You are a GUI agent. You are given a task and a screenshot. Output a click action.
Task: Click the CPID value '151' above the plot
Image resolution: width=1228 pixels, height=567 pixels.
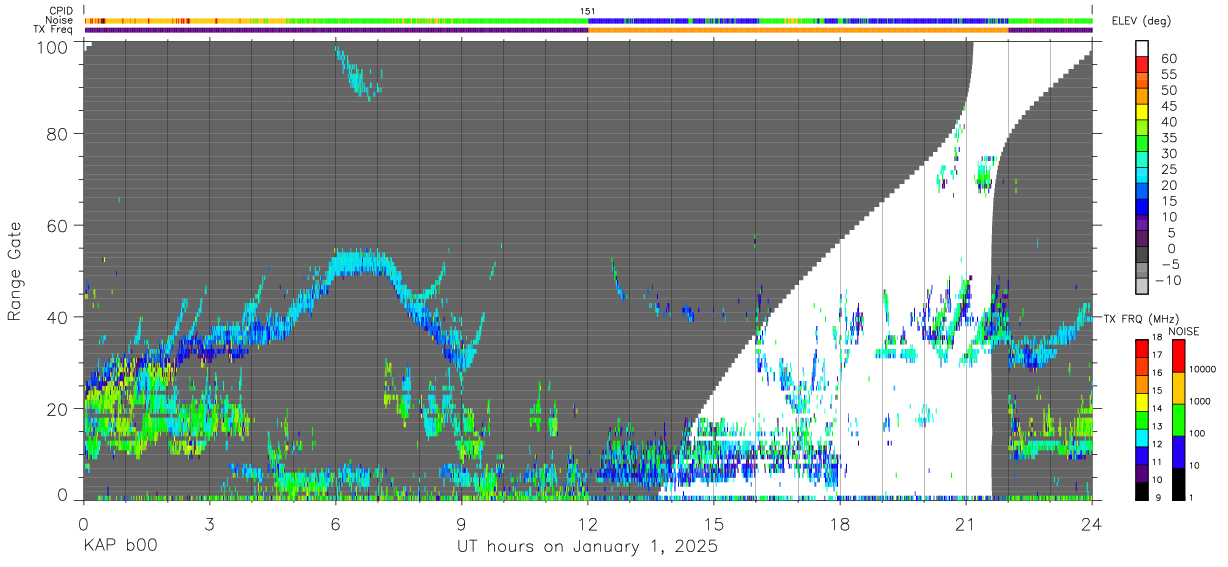[588, 11]
